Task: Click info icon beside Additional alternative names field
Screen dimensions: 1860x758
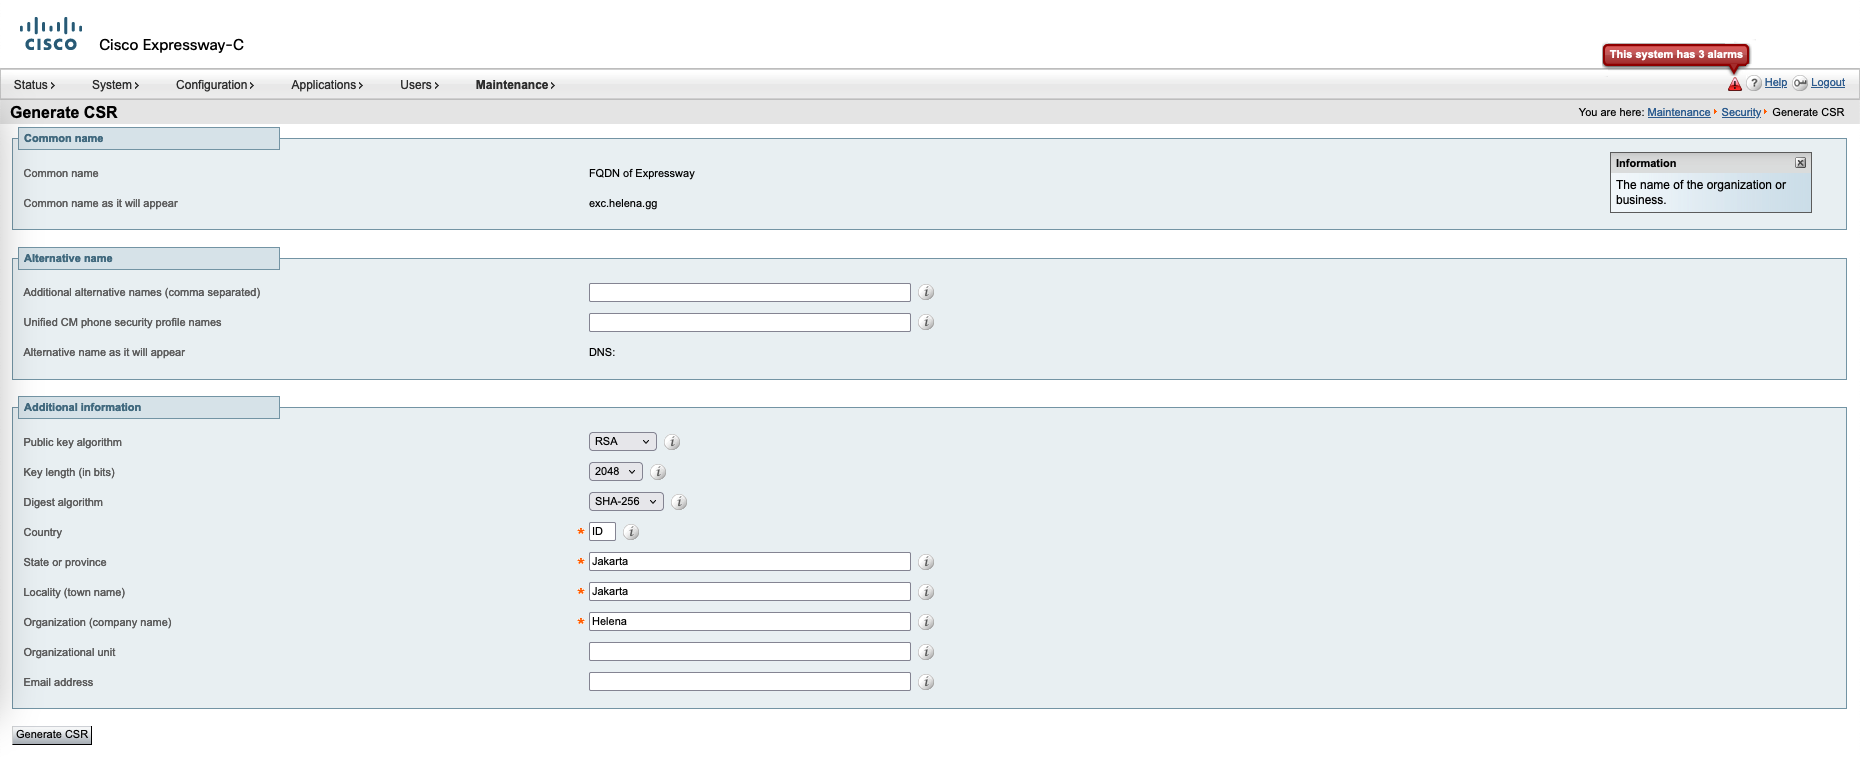Action: [x=926, y=293]
